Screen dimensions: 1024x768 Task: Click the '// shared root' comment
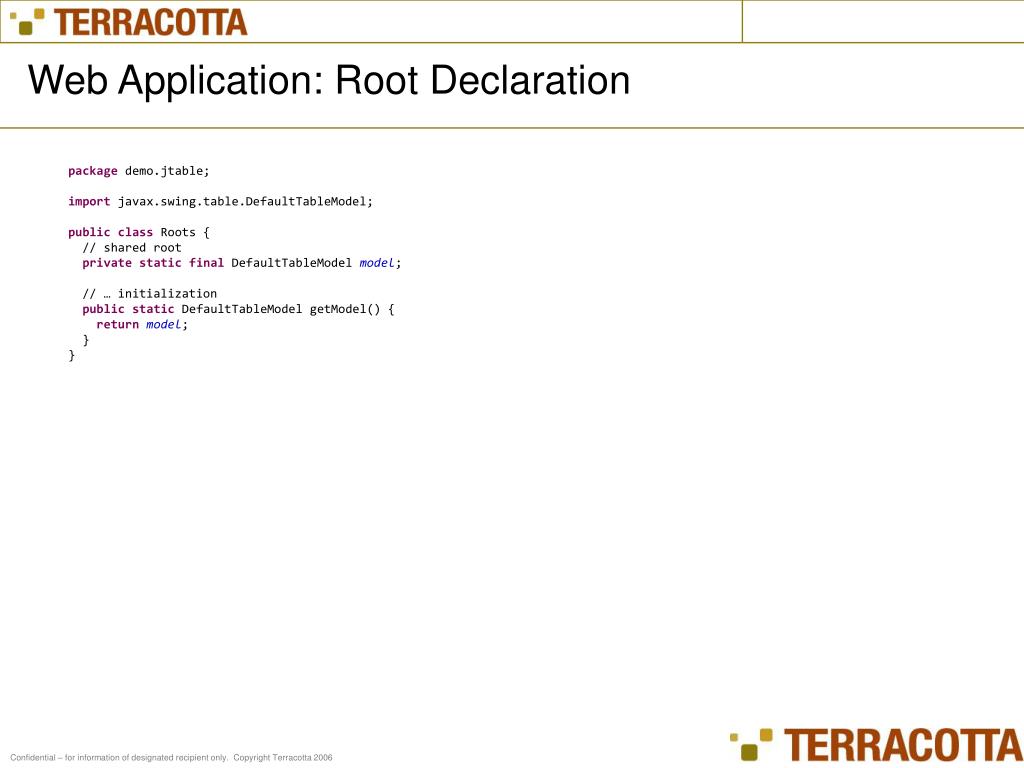tap(132, 248)
